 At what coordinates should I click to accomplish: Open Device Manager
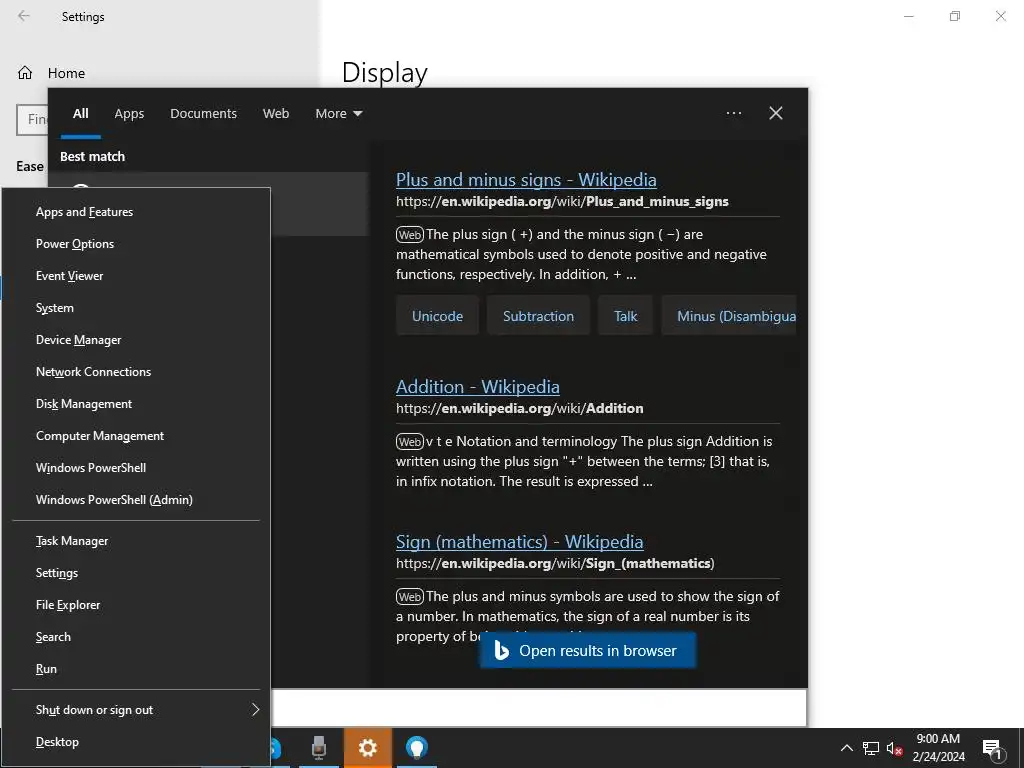[136, 340]
